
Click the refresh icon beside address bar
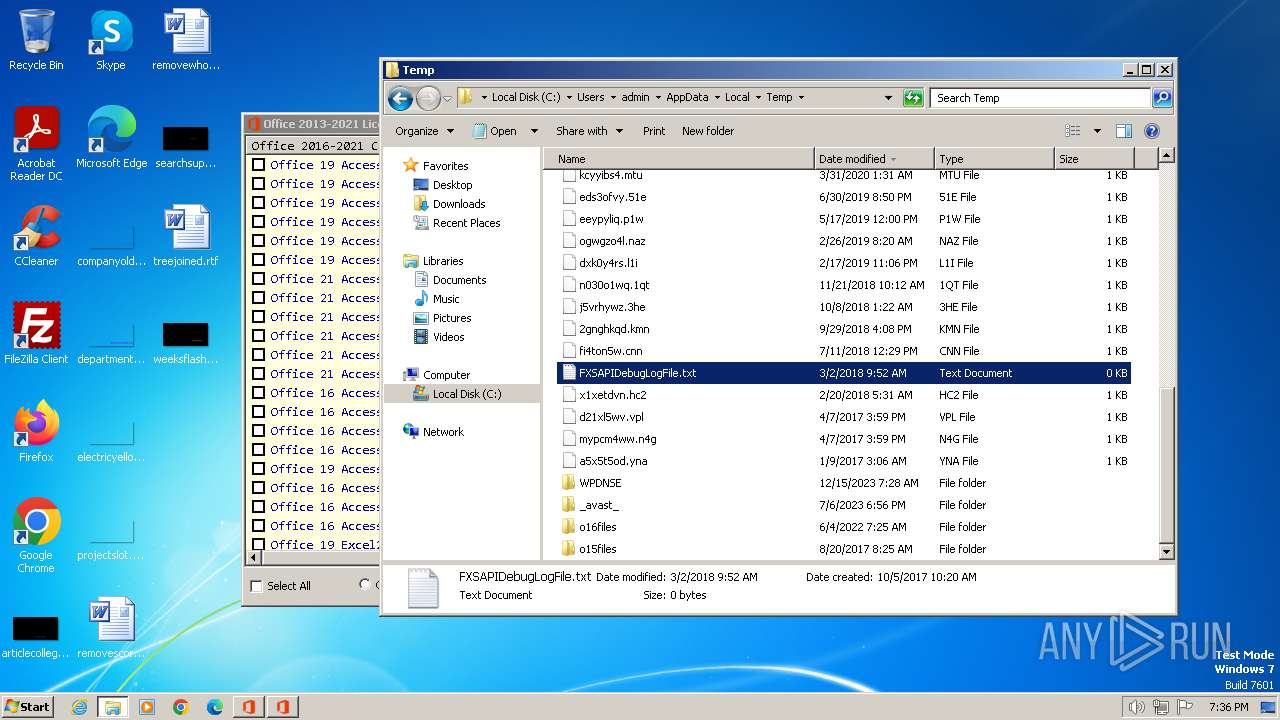[912, 98]
